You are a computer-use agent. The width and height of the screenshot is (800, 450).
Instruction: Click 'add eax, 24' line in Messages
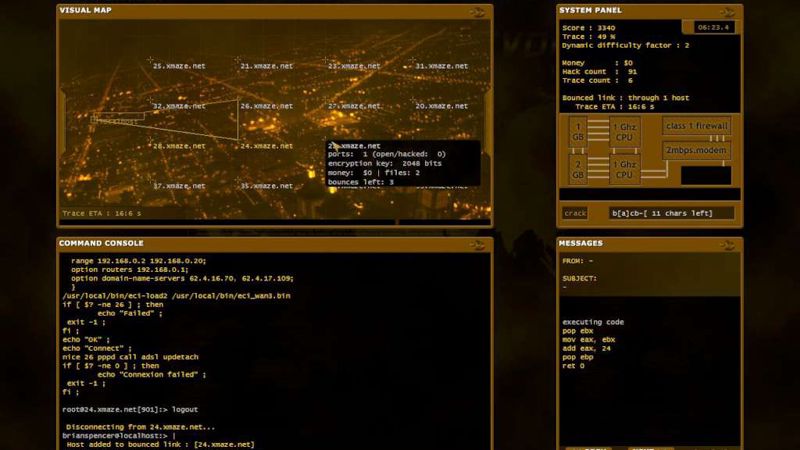click(586, 348)
